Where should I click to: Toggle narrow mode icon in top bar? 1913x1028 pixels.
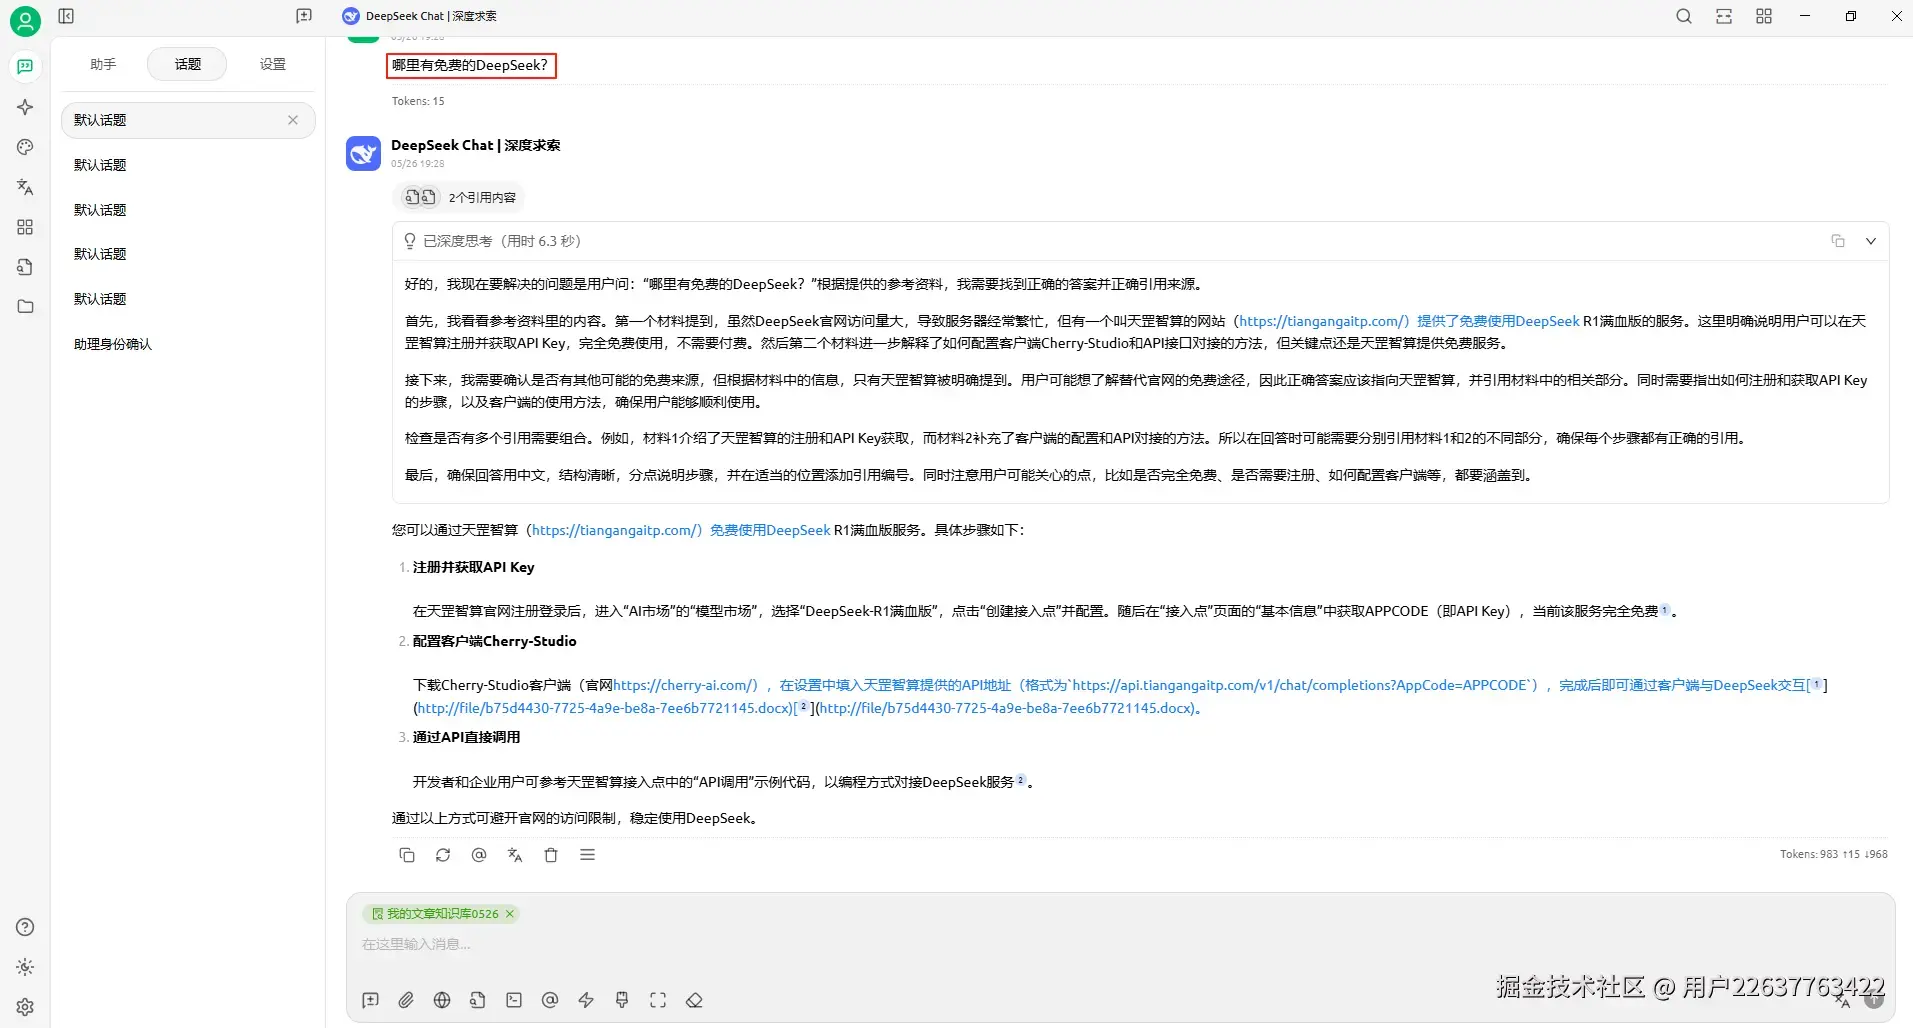1724,16
